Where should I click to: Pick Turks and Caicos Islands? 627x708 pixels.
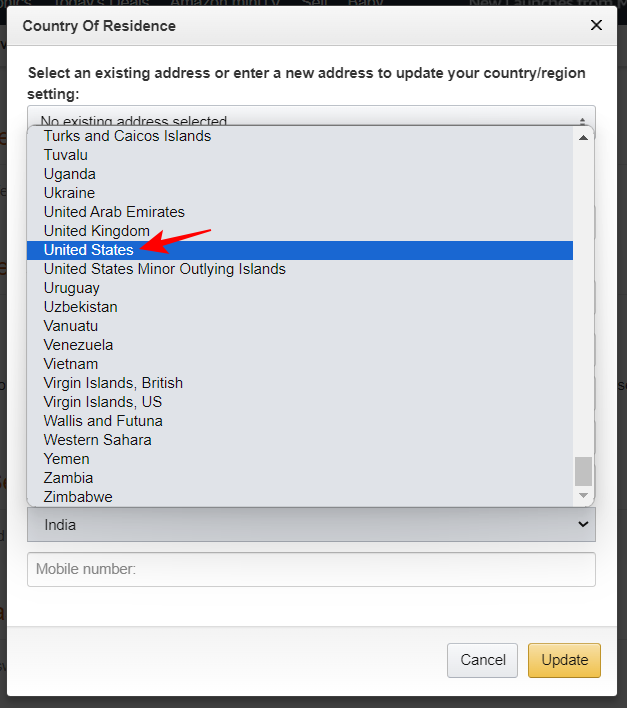tap(127, 136)
